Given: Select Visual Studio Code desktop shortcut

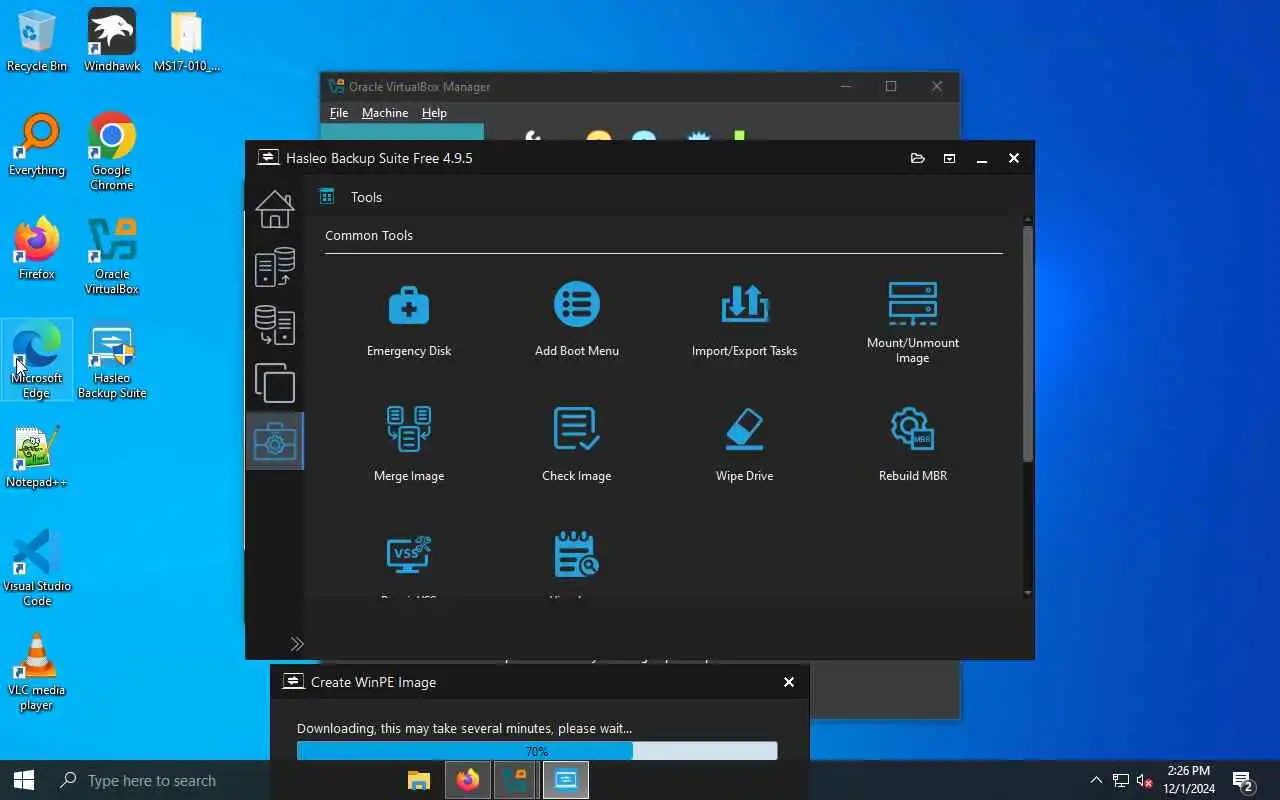Looking at the screenshot, I should 37,568.
